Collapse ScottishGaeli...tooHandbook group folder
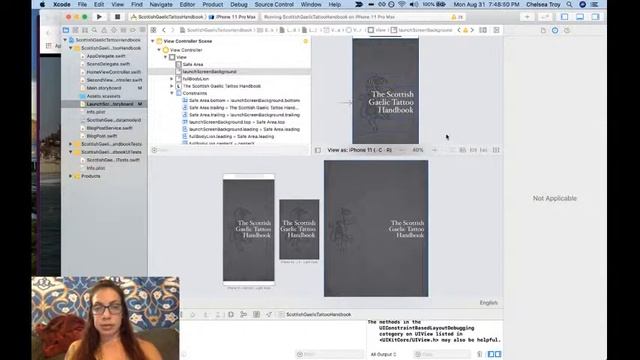This screenshot has width=640, height=360. (71, 48)
